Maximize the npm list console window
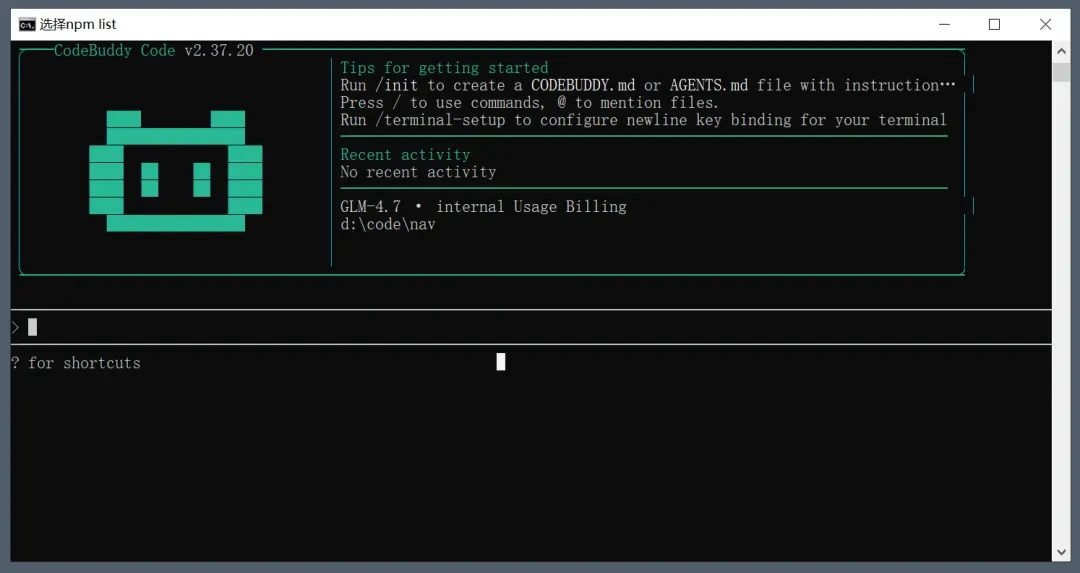 [995, 25]
